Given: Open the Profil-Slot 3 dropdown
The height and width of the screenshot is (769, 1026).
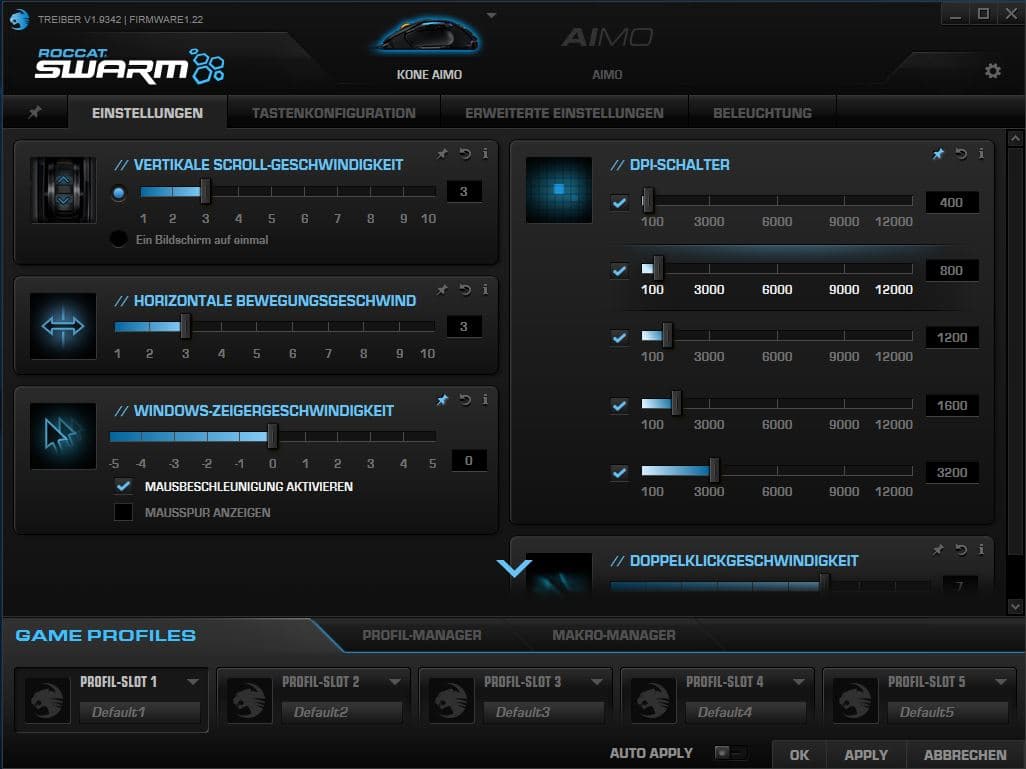Looking at the screenshot, I should 597,682.
